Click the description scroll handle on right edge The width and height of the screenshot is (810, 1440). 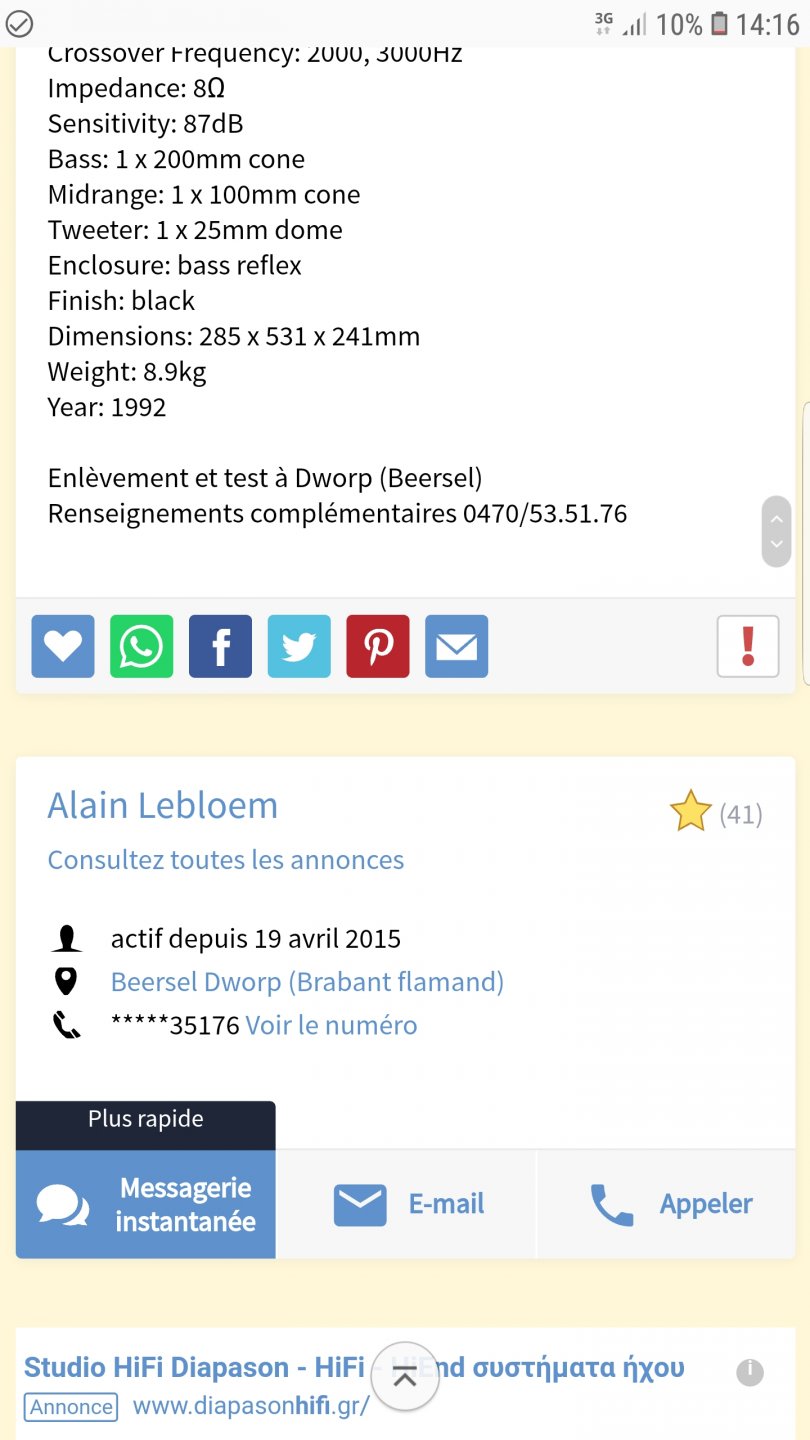pos(776,531)
